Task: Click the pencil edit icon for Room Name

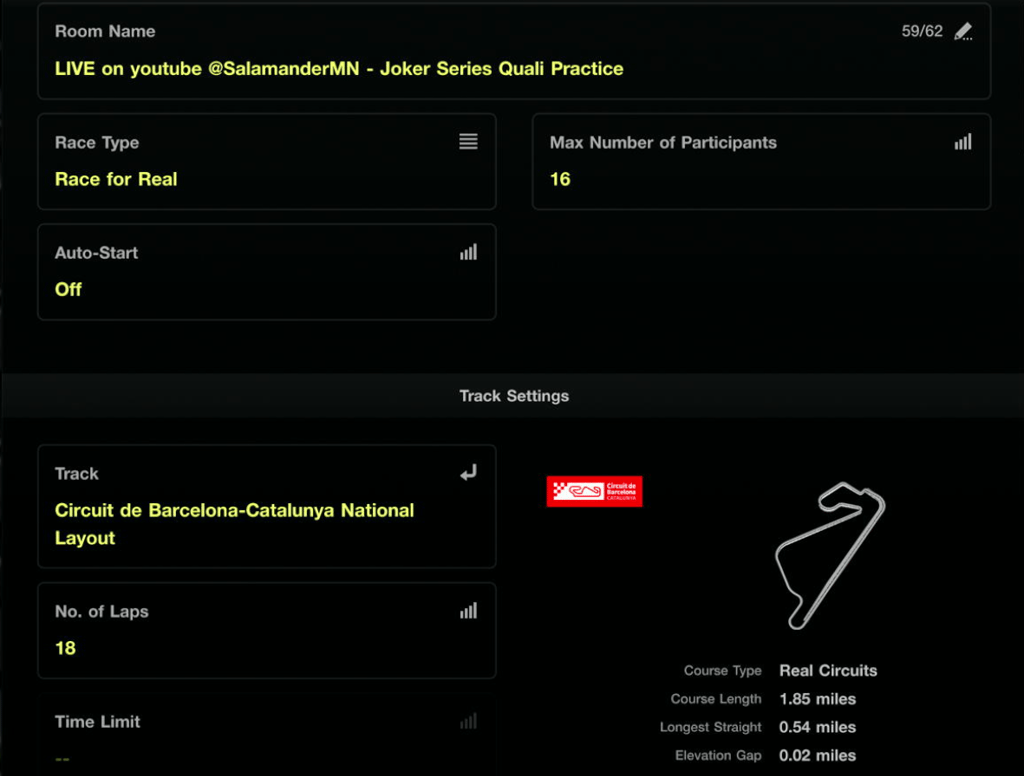Action: 963,31
